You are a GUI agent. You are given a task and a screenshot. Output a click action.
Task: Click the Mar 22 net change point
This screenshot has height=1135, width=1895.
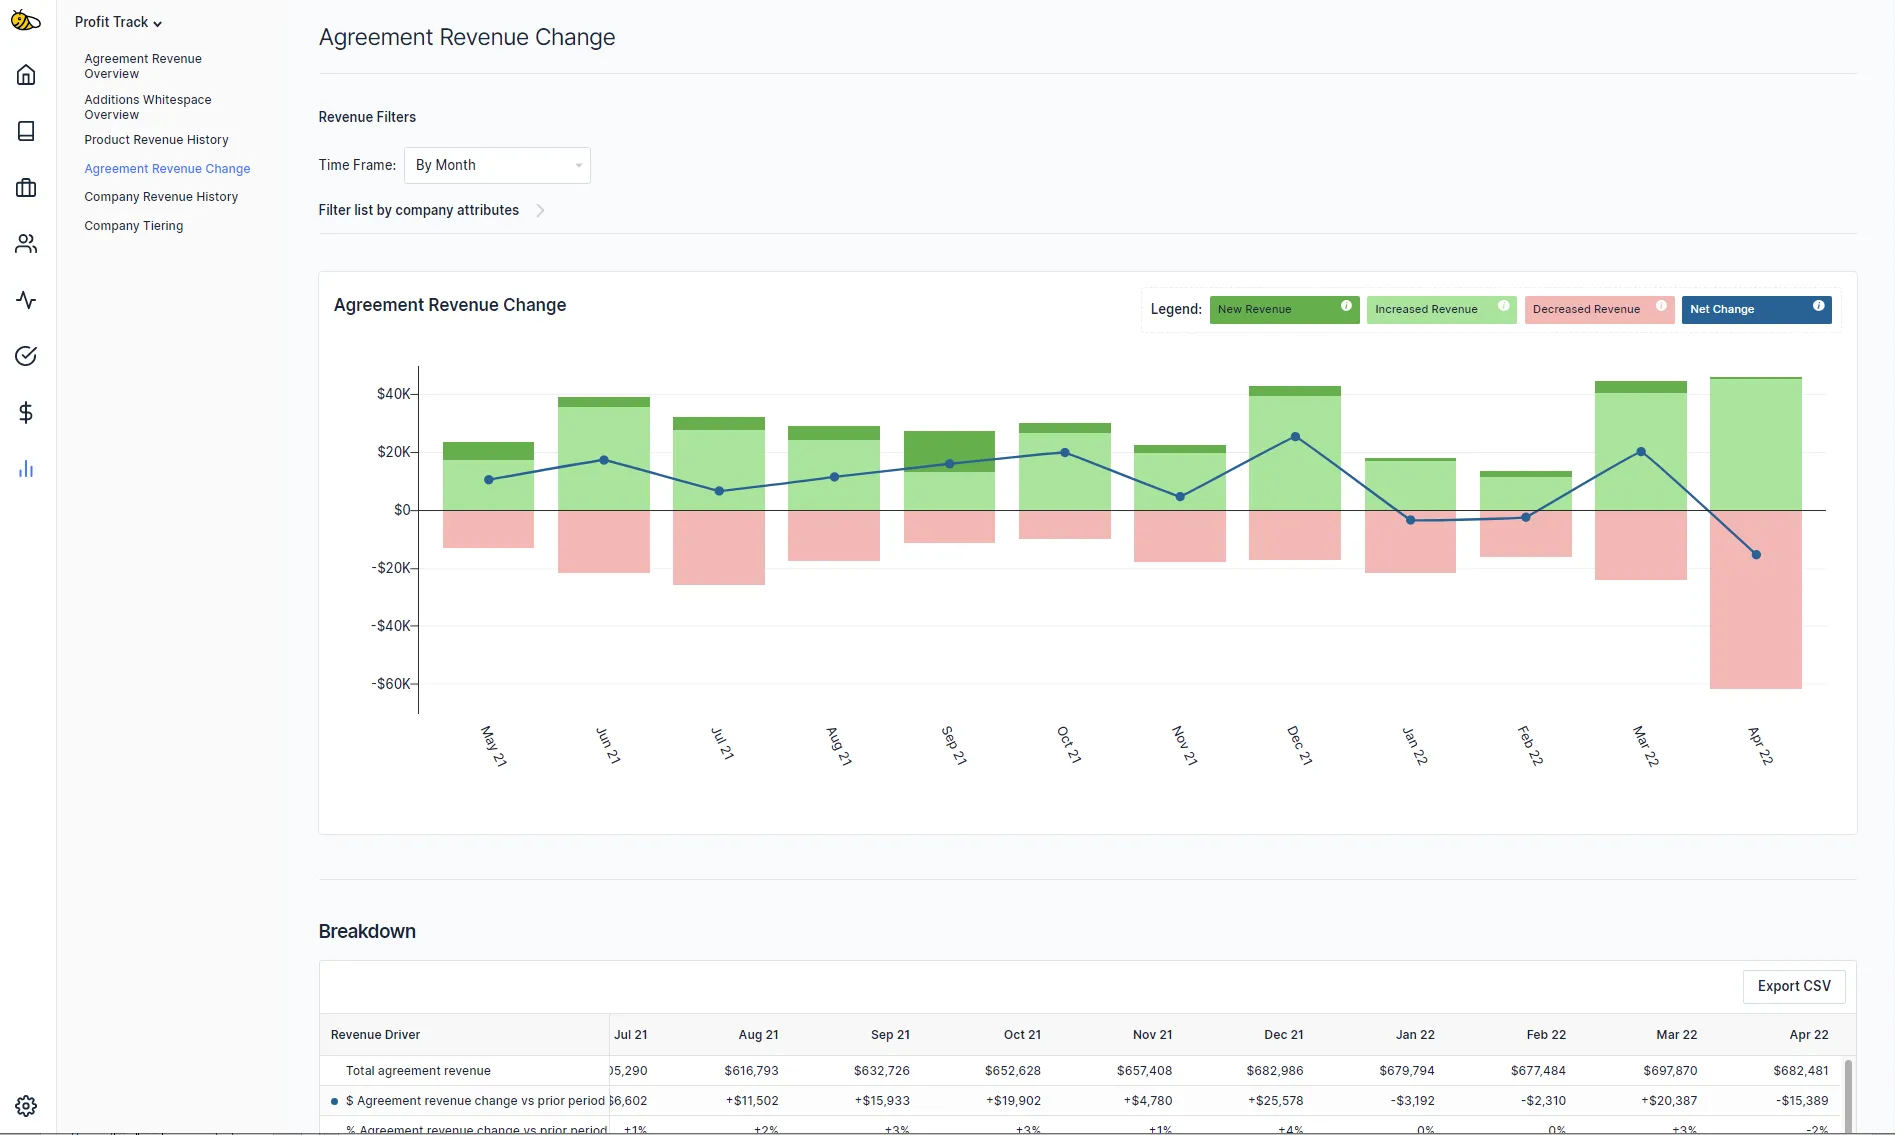1641,452
